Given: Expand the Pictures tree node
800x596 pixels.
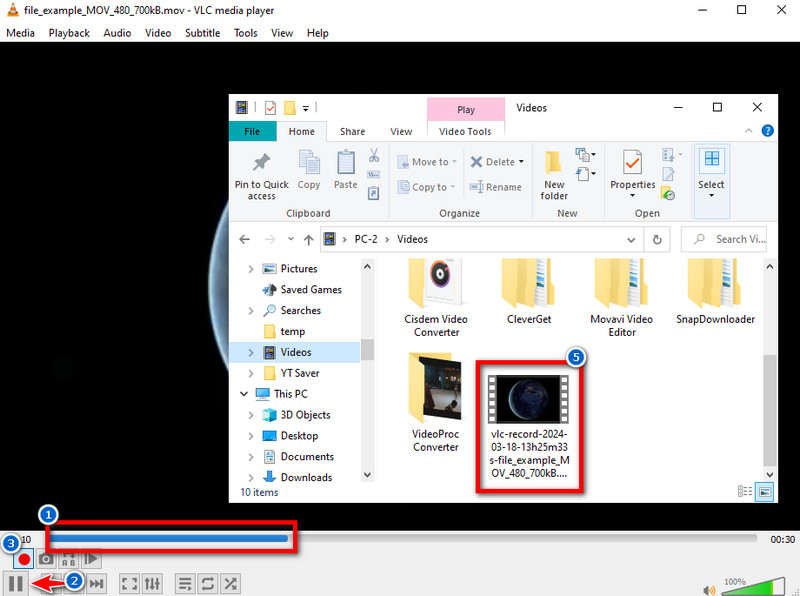Looking at the screenshot, I should tap(251, 269).
